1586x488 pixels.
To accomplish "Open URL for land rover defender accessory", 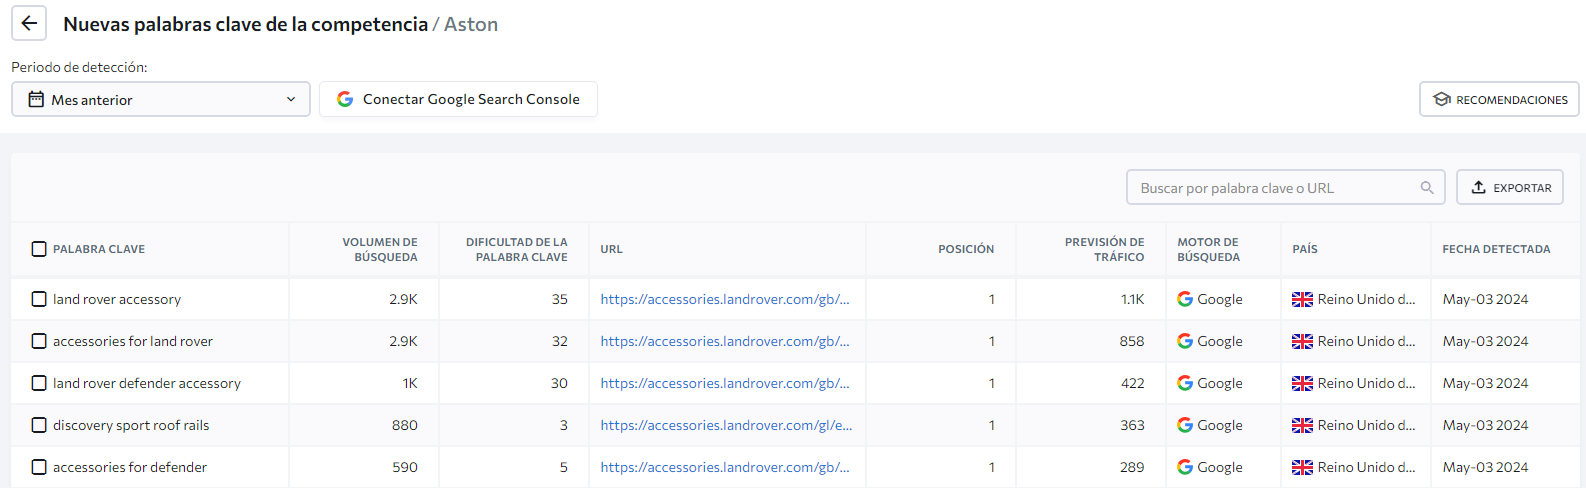I will [x=725, y=383].
